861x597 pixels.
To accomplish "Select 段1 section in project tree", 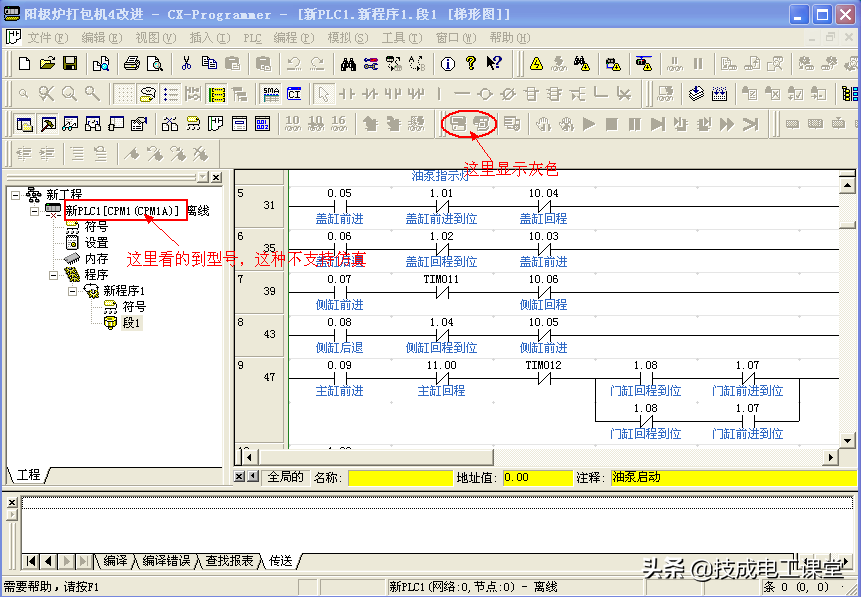I will pos(131,323).
